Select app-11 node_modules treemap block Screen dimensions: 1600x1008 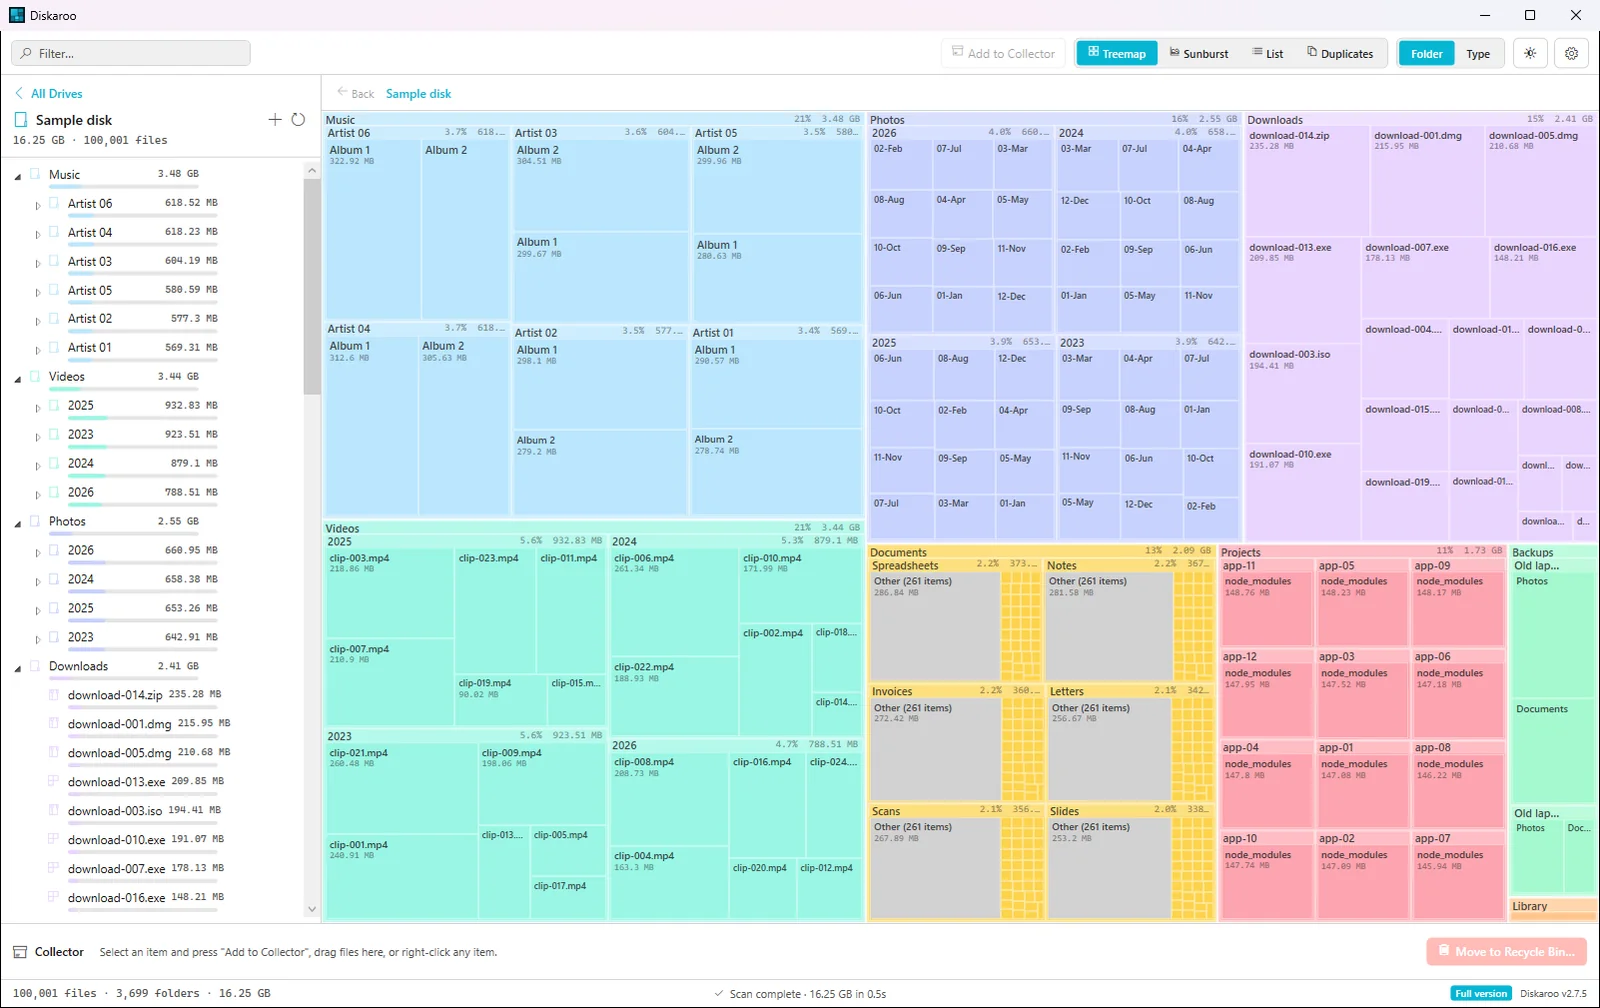point(1267,609)
